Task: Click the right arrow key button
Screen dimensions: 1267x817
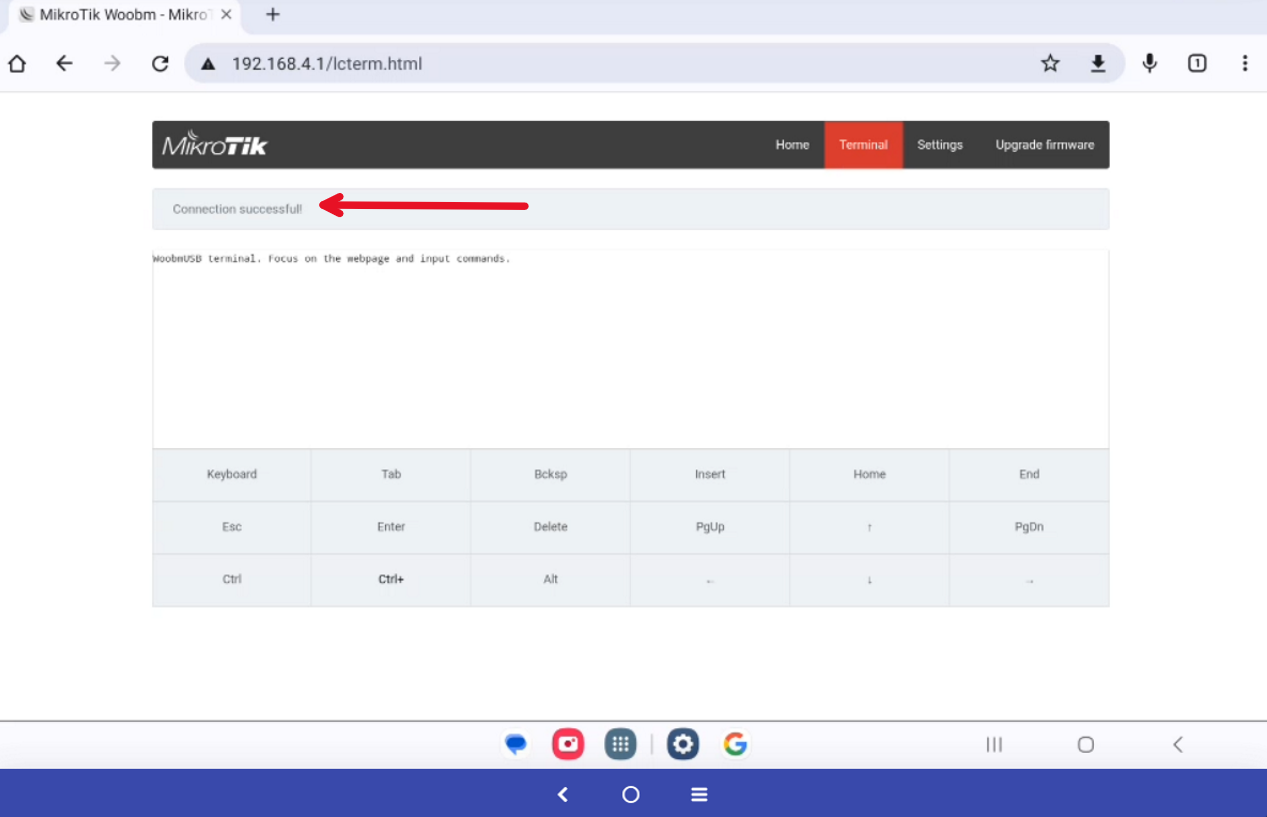Action: [1029, 580]
